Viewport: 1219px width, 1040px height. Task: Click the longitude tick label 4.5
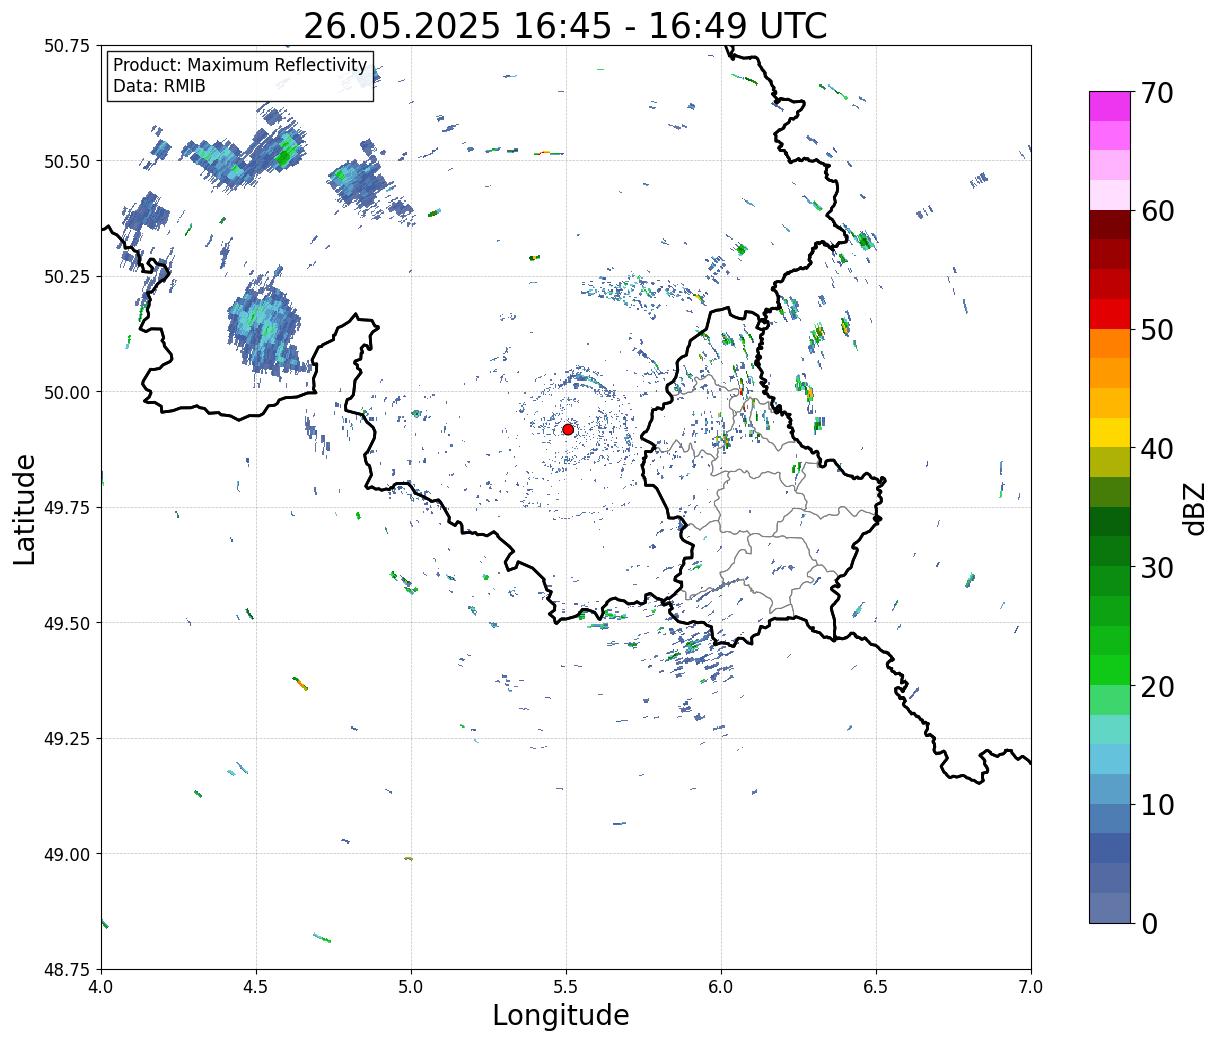256,987
